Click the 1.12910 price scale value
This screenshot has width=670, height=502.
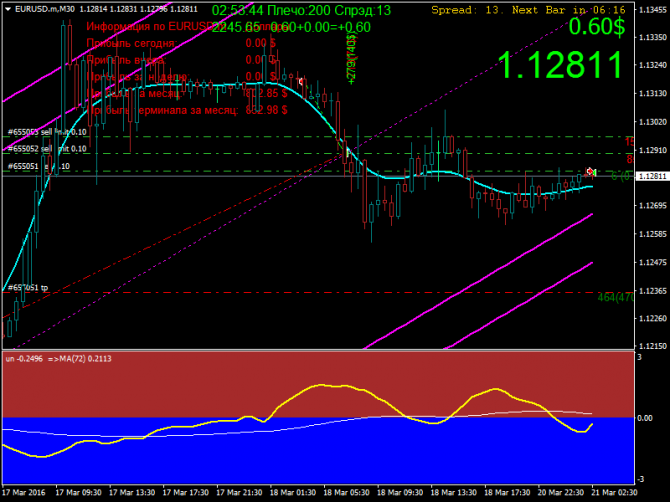click(652, 150)
